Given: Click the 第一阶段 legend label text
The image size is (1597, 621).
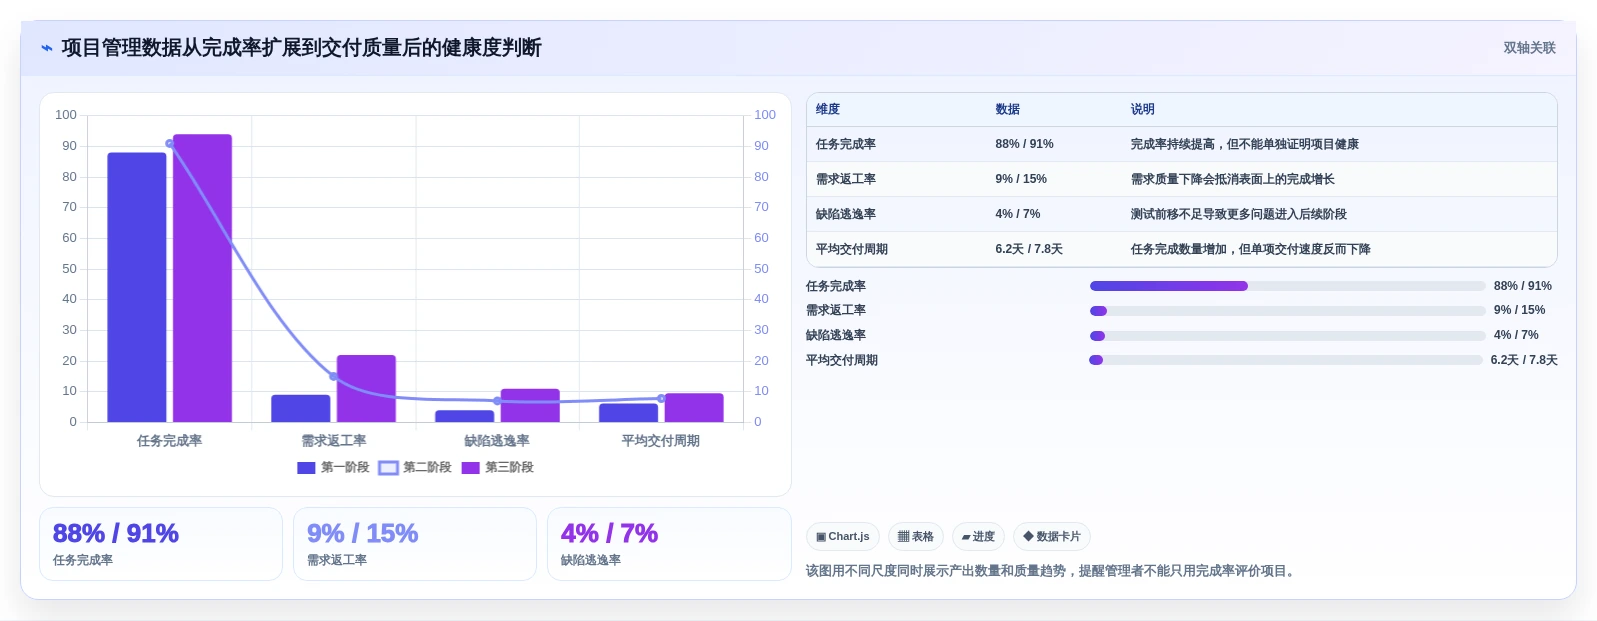Looking at the screenshot, I should coord(345,468).
